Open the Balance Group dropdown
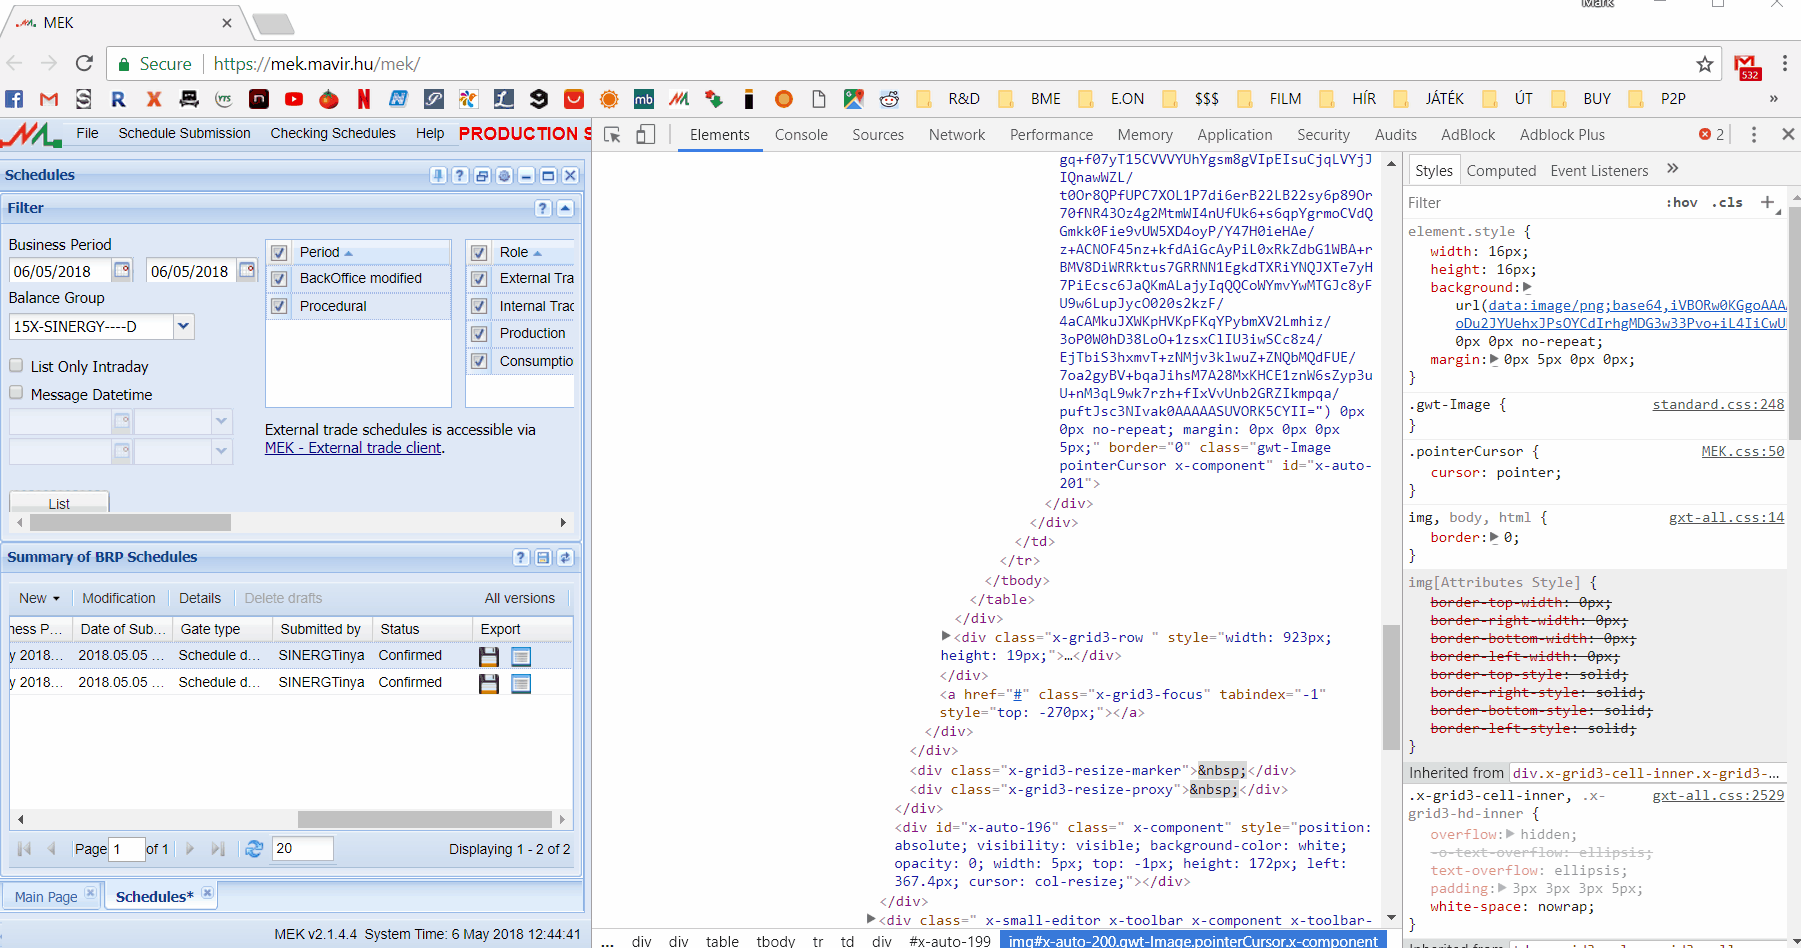This screenshot has height=948, width=1801. tap(183, 326)
